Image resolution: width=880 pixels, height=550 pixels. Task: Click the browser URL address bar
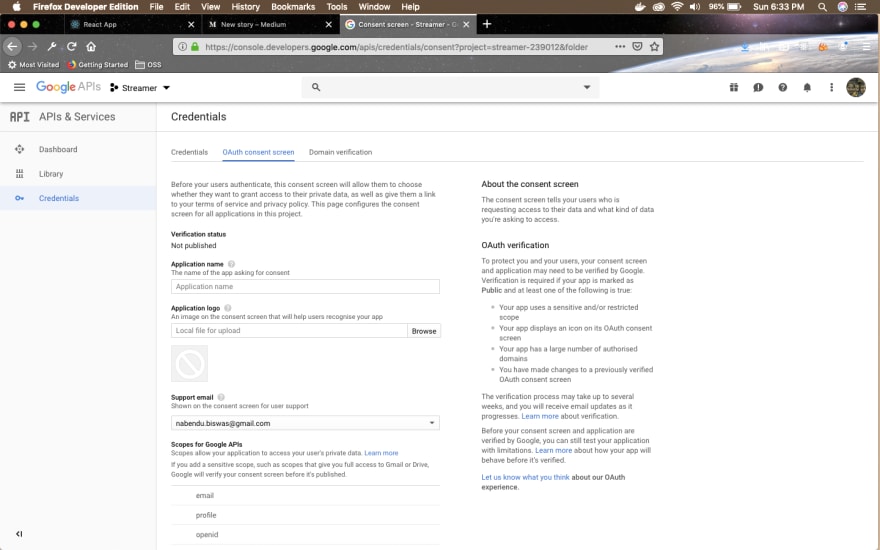pos(396,47)
